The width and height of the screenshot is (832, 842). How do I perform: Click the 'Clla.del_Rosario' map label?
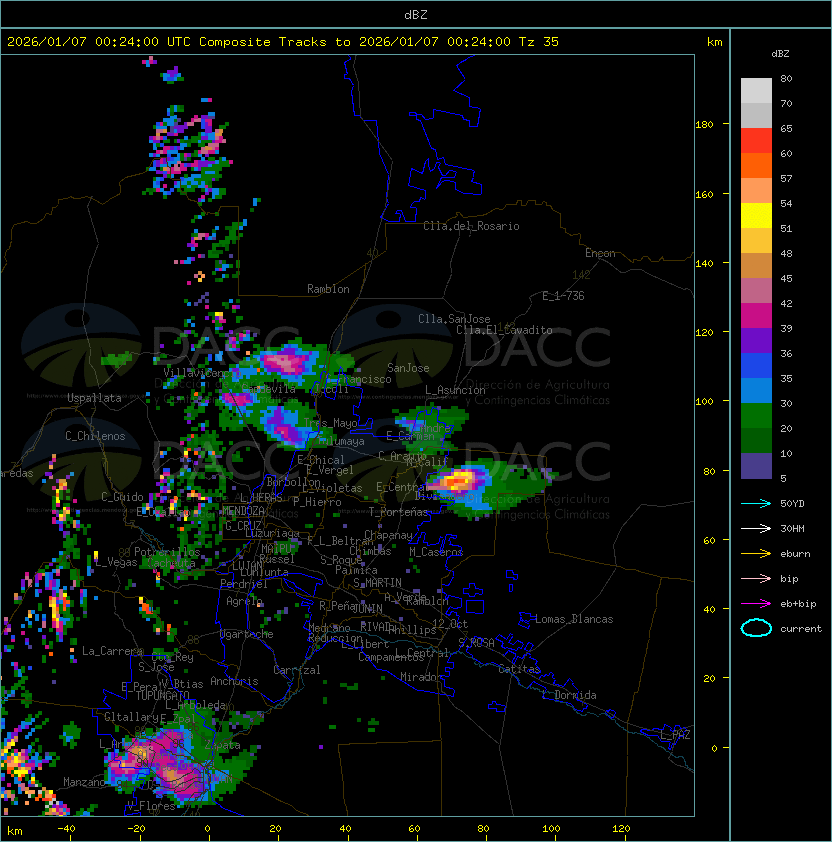(471, 226)
